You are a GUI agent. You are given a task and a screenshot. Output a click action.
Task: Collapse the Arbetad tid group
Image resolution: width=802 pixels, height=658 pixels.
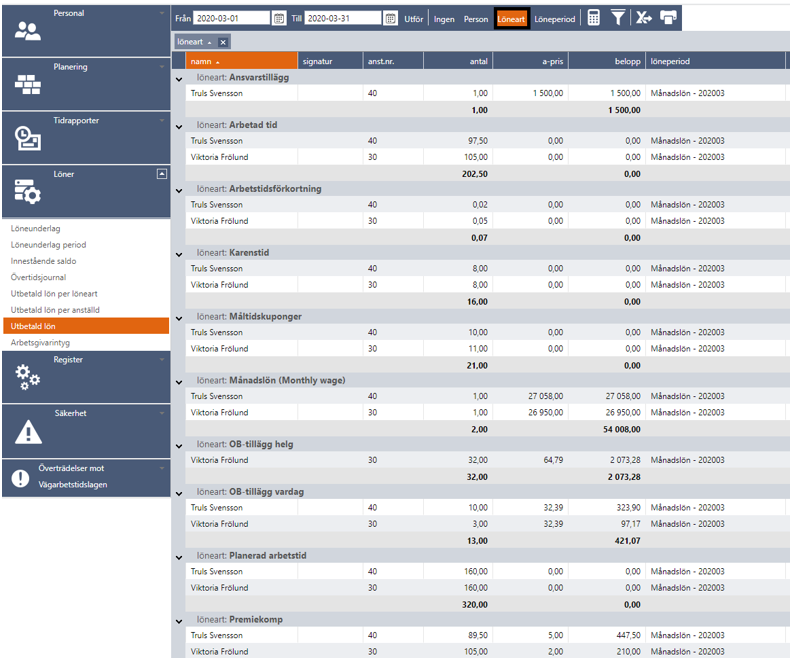(x=179, y=127)
